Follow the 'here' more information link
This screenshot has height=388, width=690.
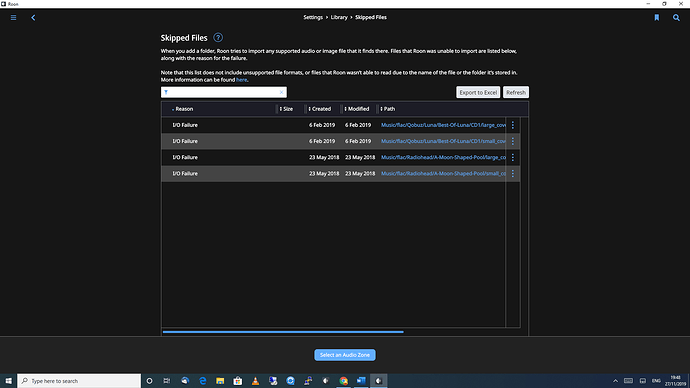[x=242, y=80]
